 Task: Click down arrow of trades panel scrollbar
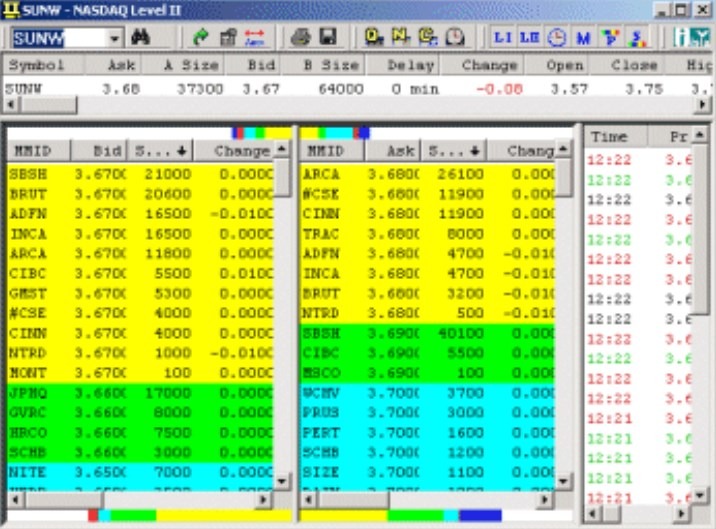point(700,495)
